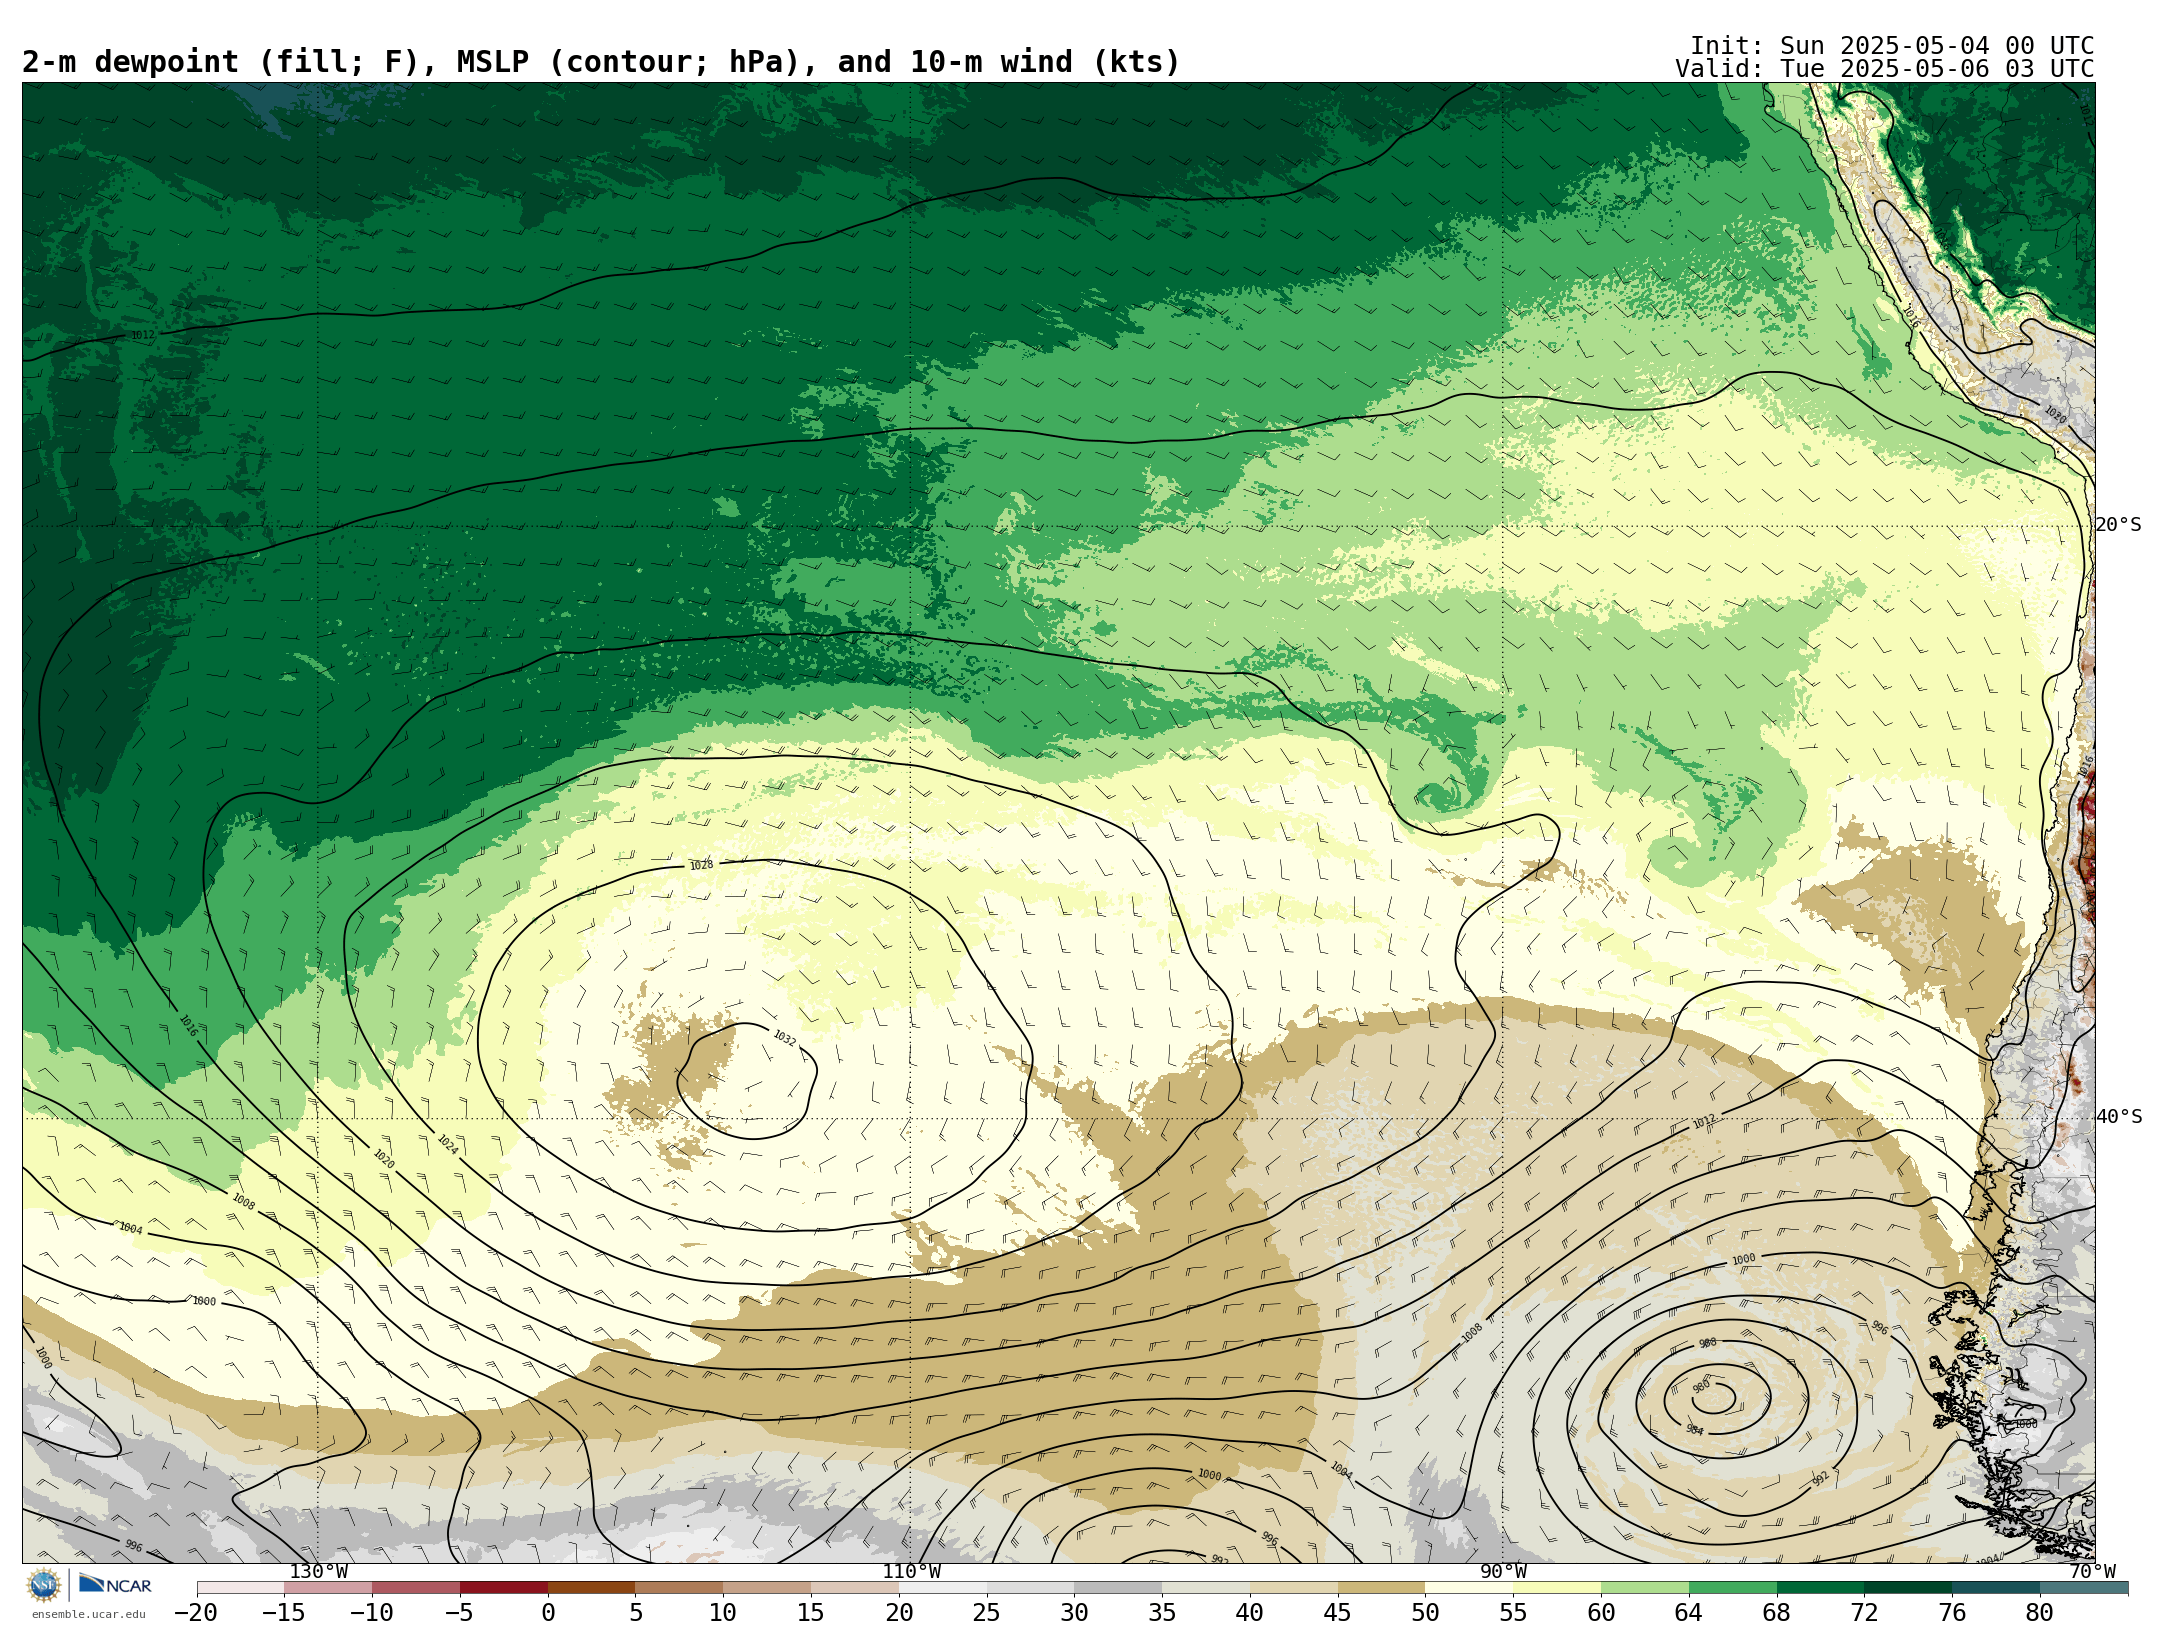
Task: Pick the colorbar swatch between 5 and 10
Action: tap(679, 1588)
